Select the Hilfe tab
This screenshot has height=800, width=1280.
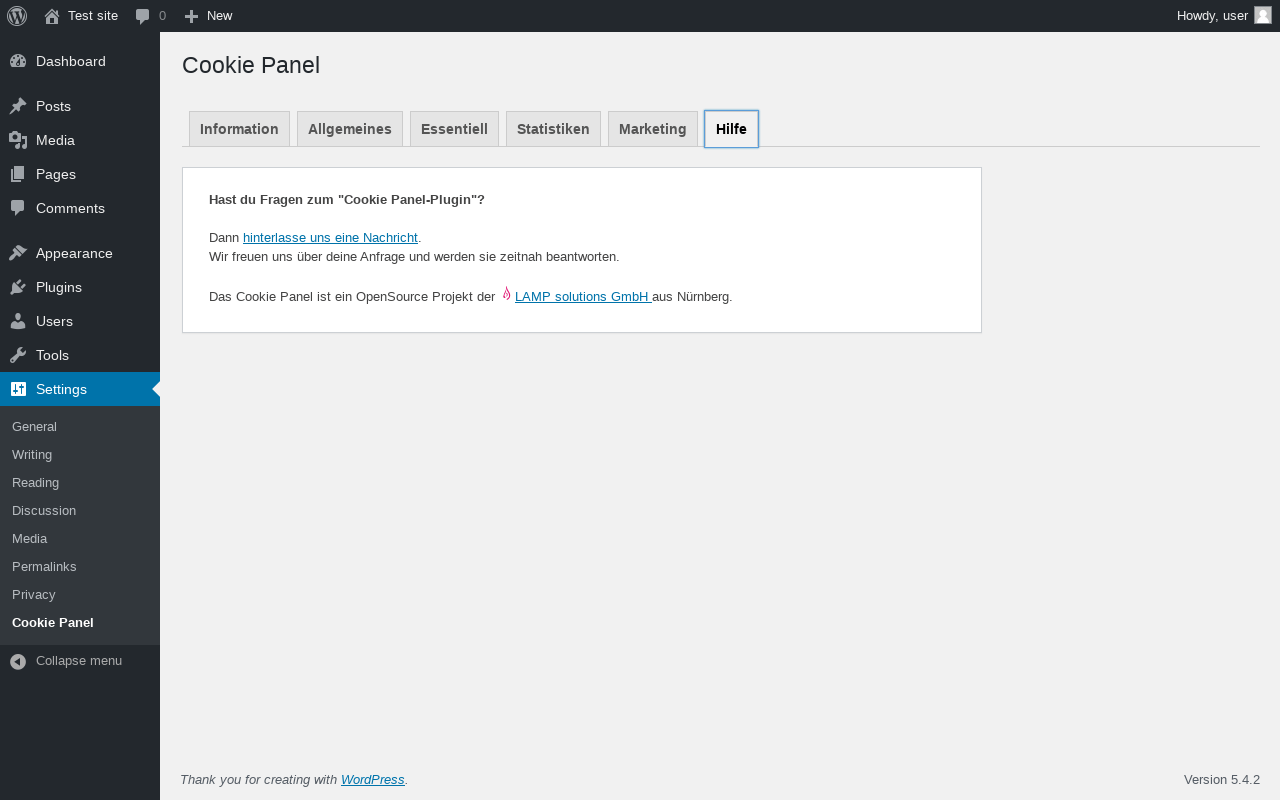731,129
